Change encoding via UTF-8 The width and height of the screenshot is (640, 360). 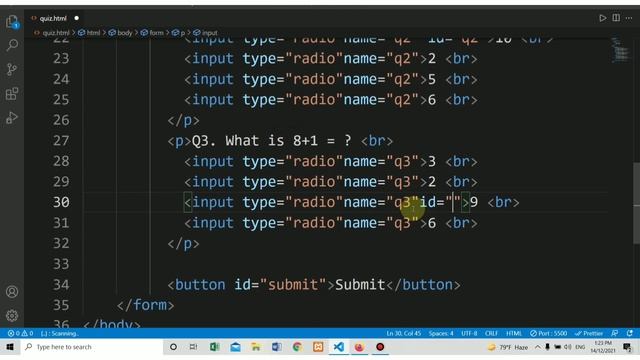point(469,333)
